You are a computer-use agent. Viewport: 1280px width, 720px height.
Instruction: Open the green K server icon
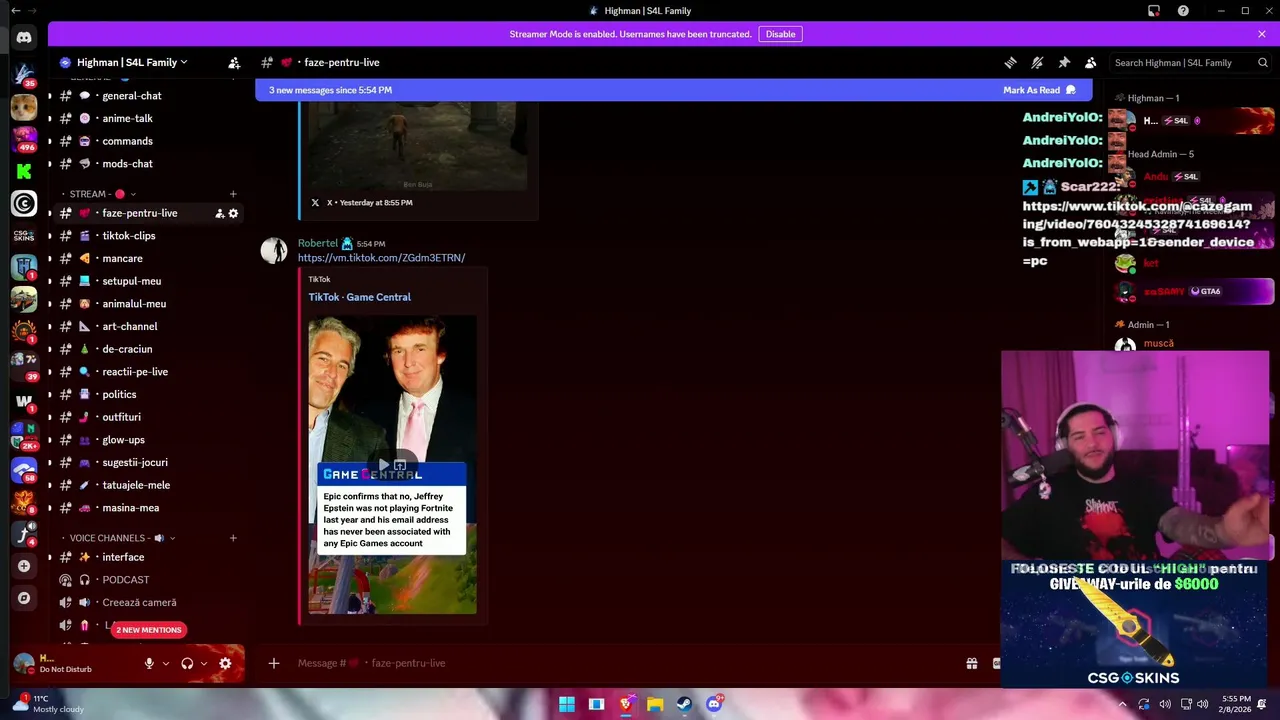(24, 172)
